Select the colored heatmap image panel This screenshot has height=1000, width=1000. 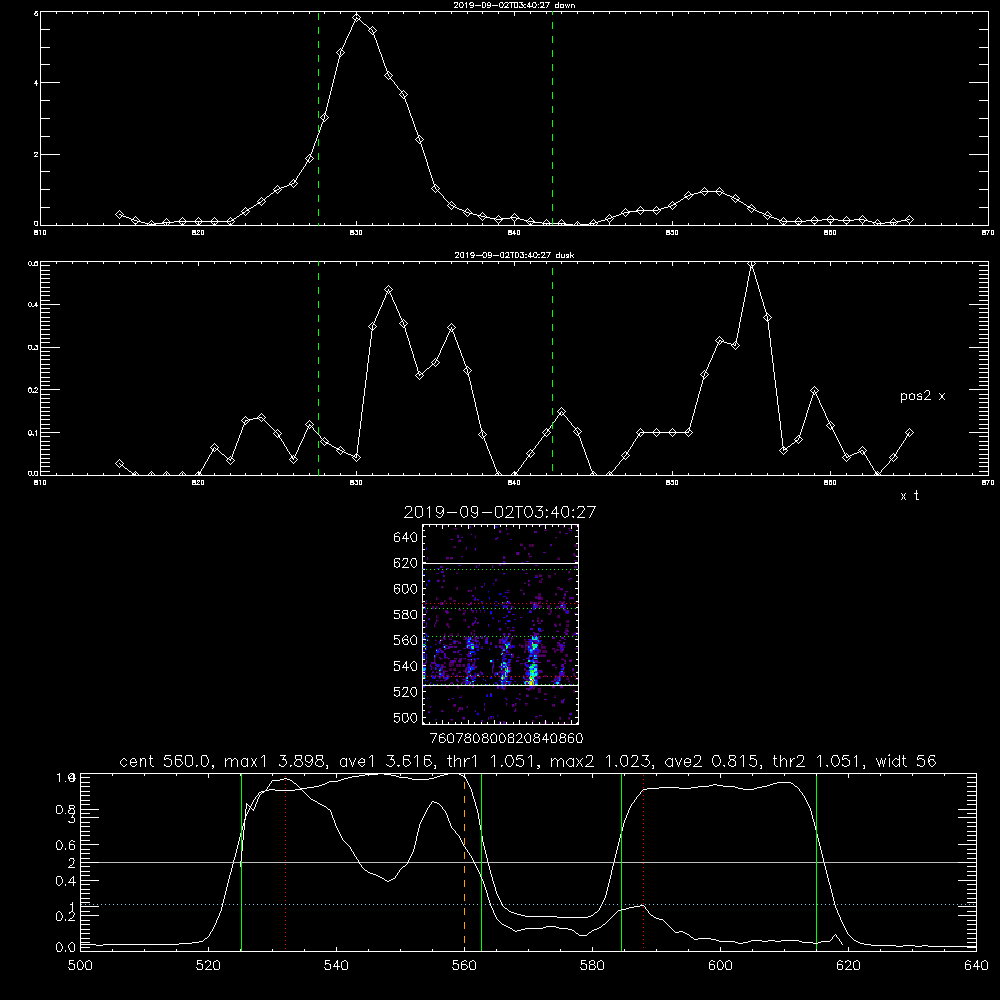pyautogui.click(x=500, y=624)
